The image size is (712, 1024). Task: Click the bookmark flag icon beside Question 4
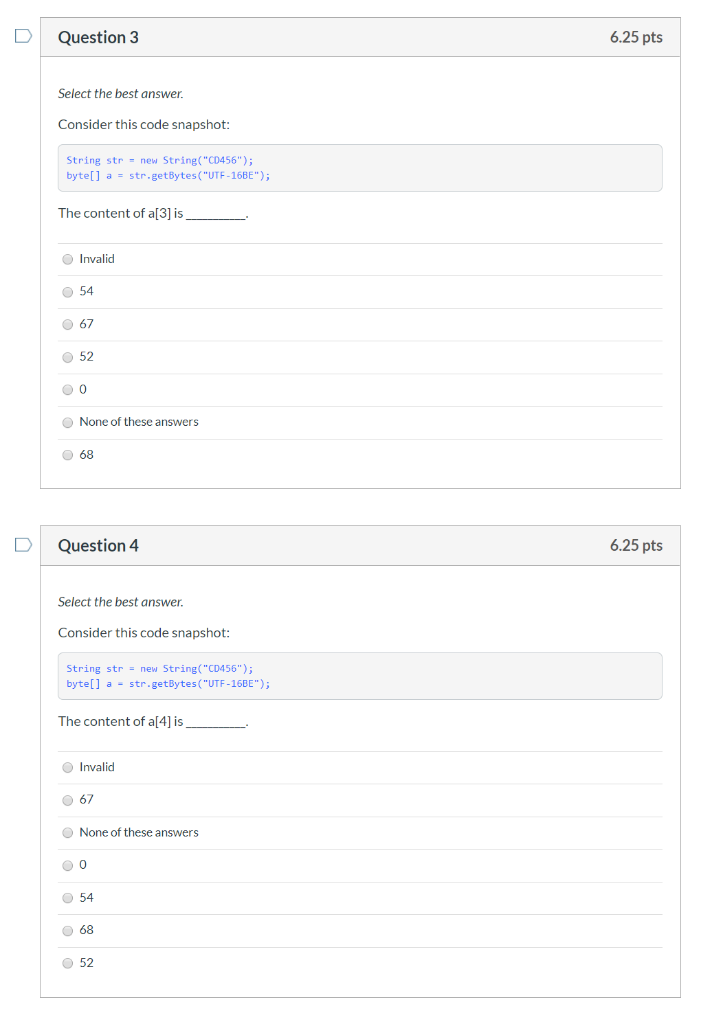[22, 544]
